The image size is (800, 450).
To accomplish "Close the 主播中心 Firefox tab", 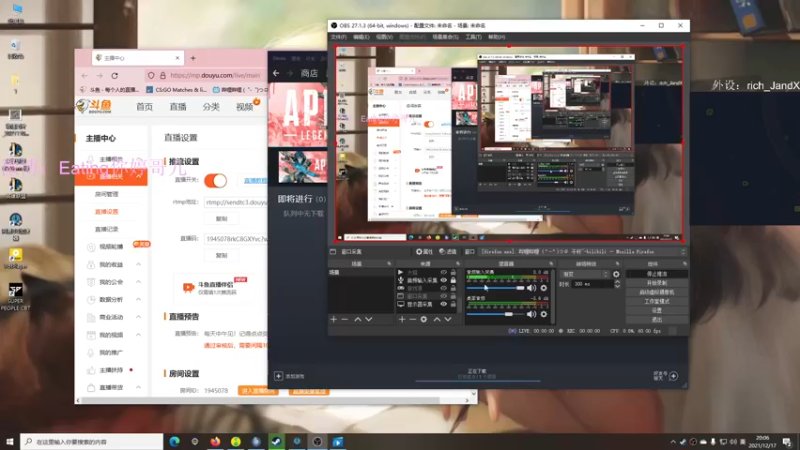I will coord(177,58).
